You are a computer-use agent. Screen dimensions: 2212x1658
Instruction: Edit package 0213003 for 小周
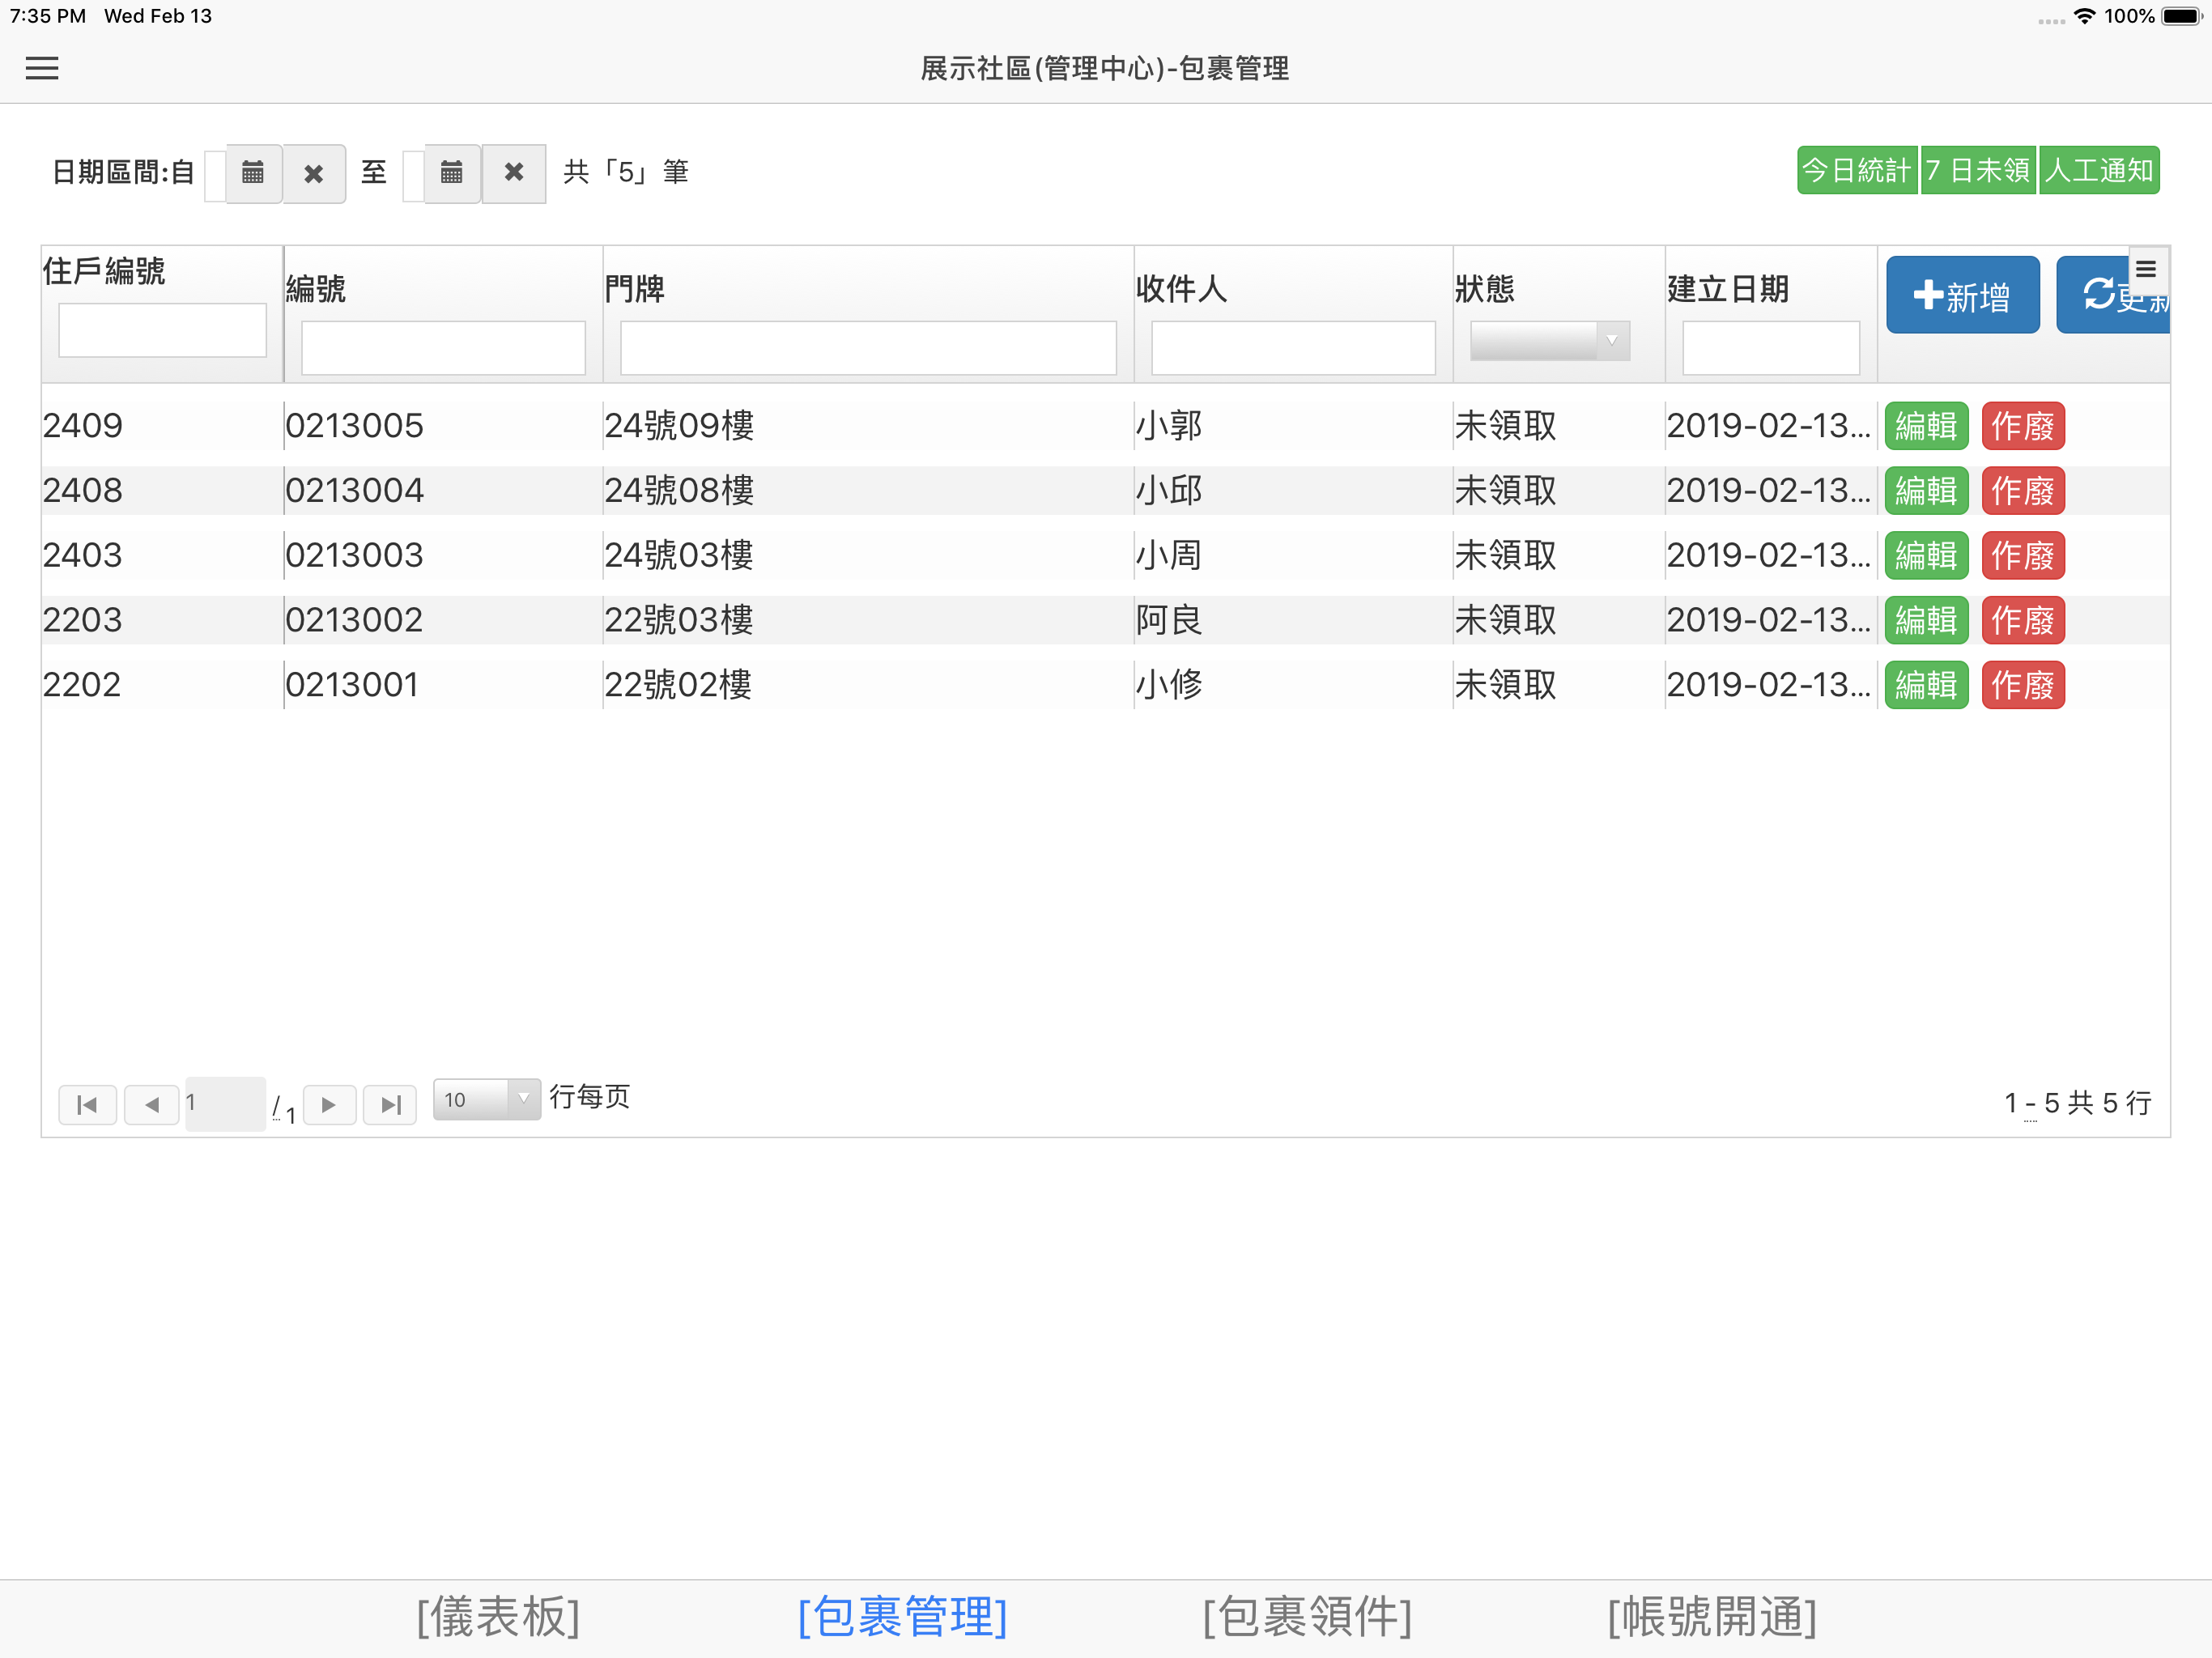pos(1927,556)
